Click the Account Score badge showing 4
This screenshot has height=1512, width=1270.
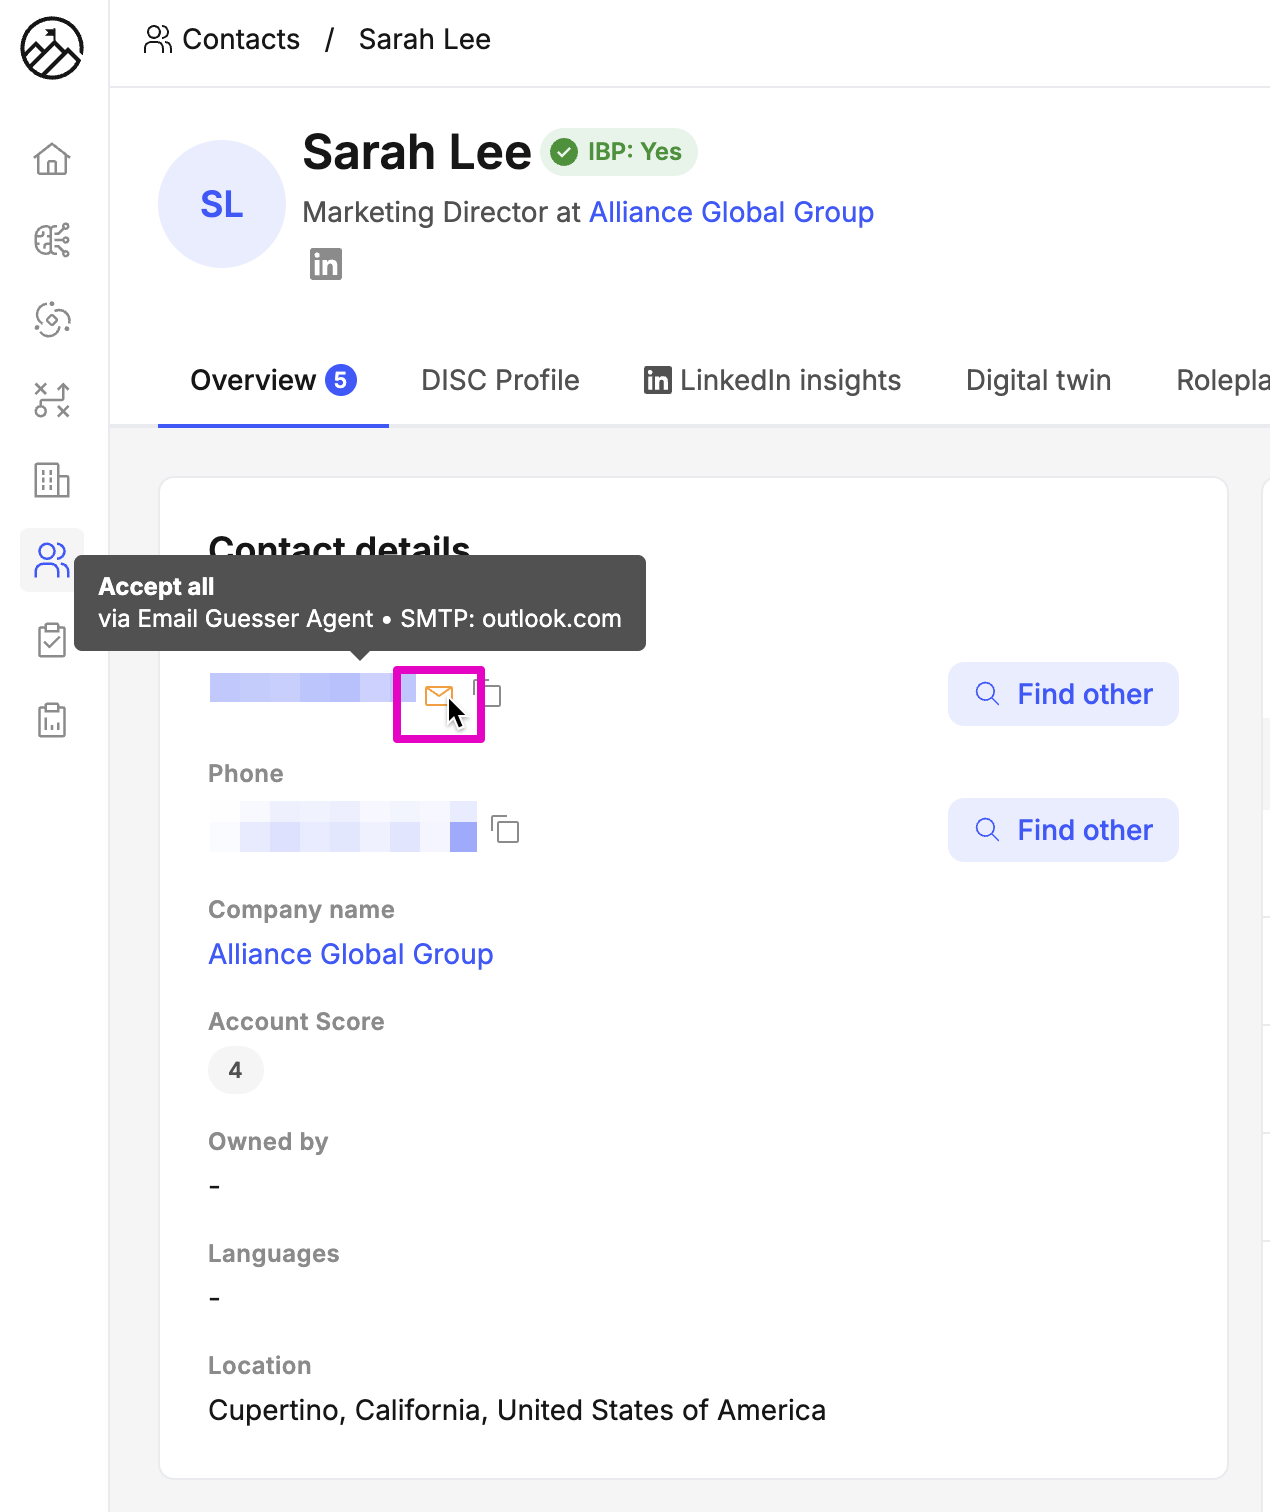236,1070
